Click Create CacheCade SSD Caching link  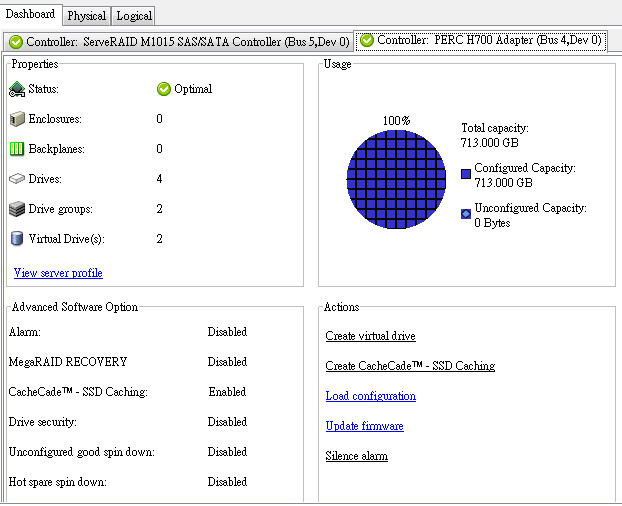tap(410, 366)
